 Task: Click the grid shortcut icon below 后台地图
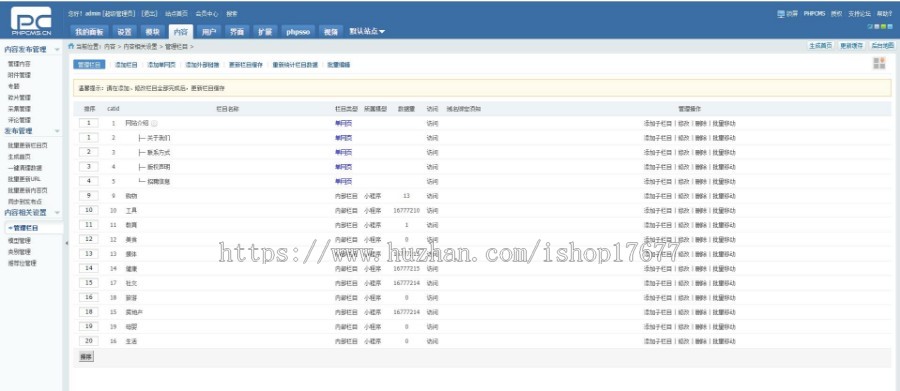(879, 63)
